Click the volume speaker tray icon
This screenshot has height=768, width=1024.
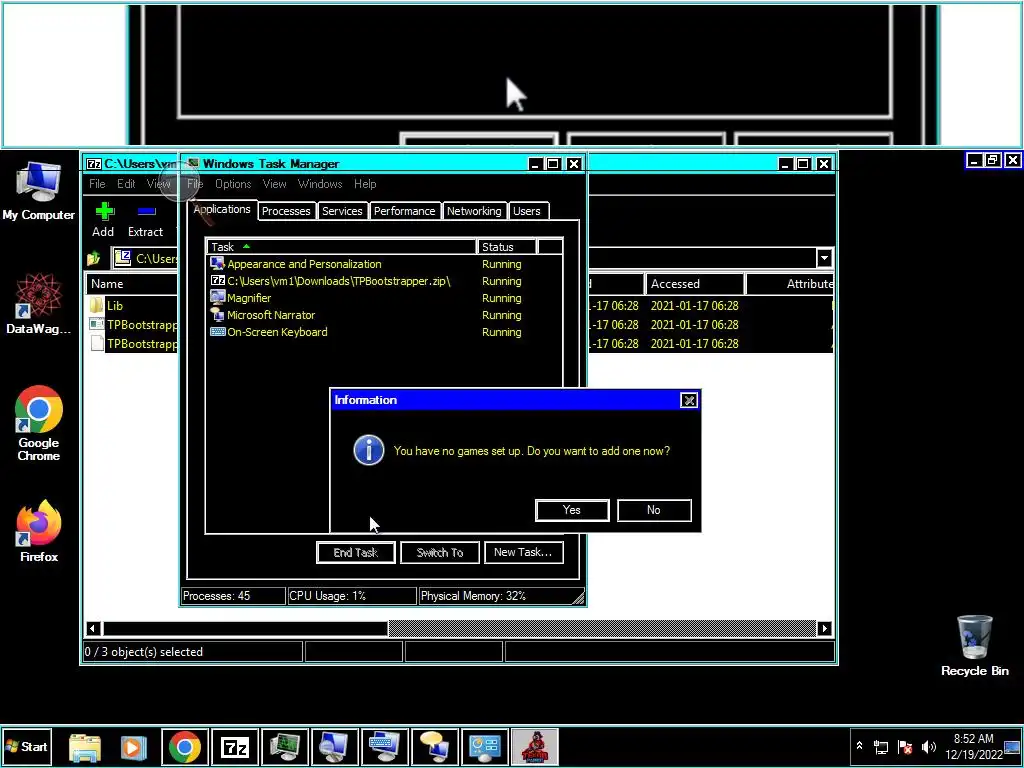(929, 747)
